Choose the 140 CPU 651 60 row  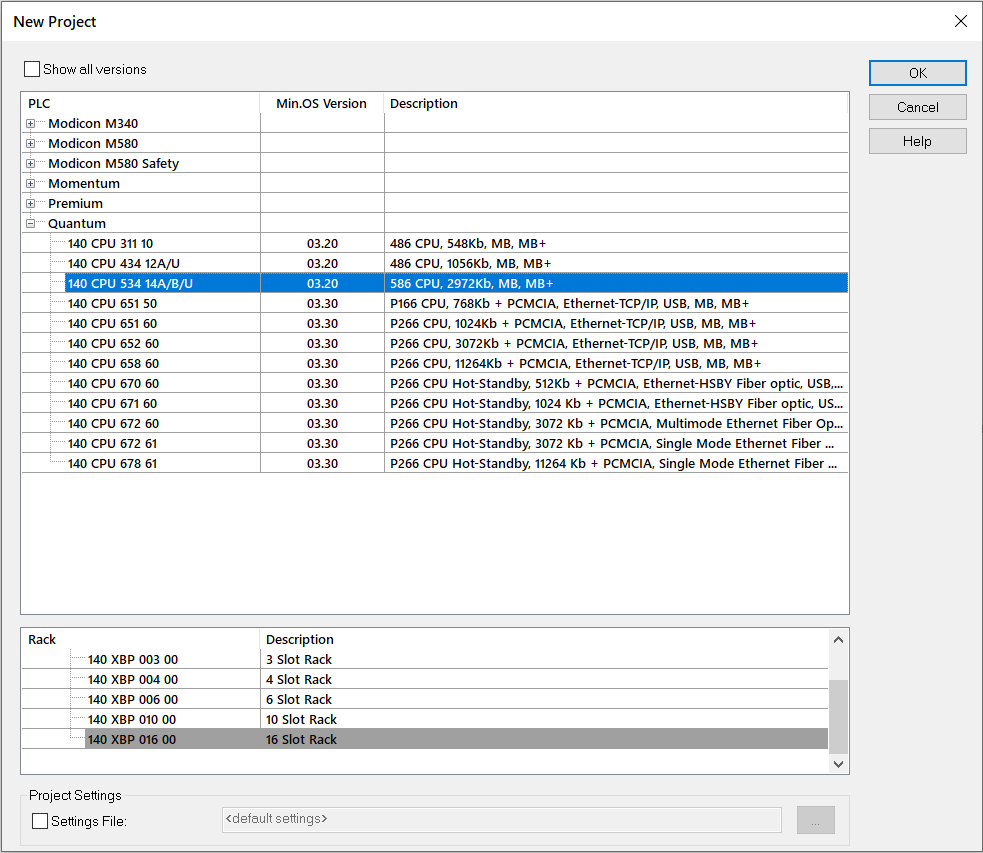pos(434,323)
